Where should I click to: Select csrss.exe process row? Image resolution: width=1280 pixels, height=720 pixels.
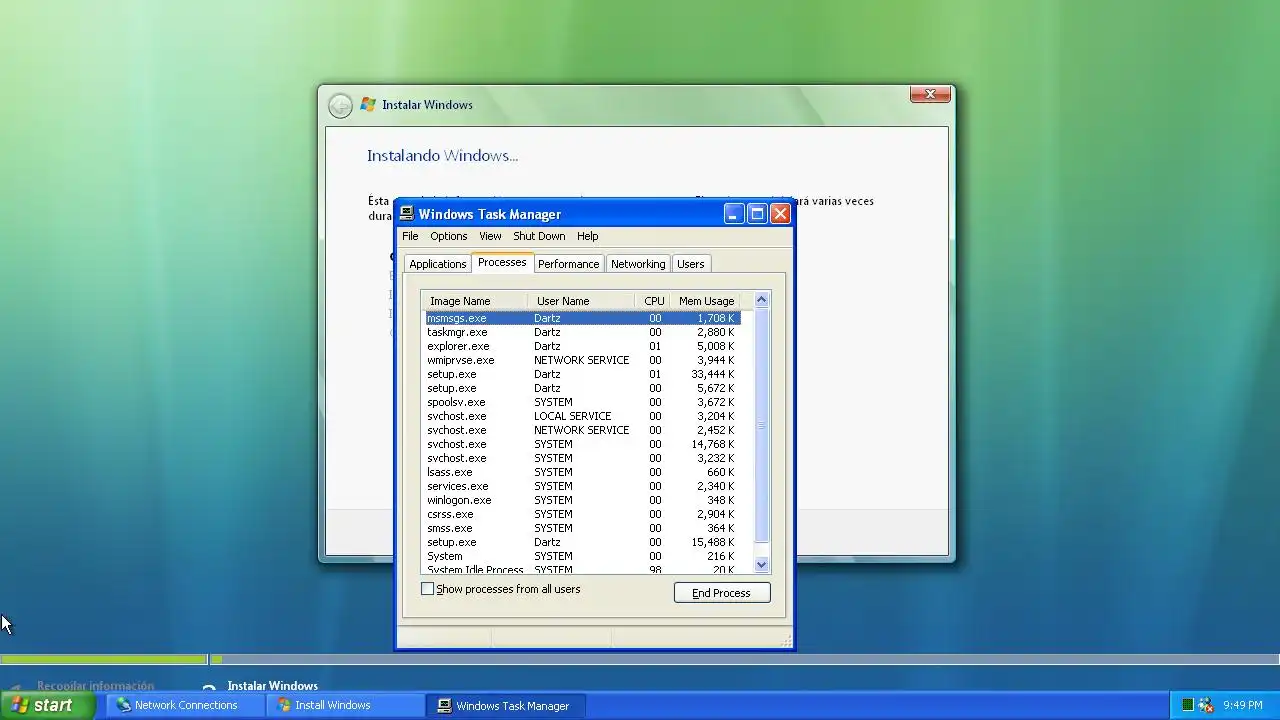(x=583, y=514)
